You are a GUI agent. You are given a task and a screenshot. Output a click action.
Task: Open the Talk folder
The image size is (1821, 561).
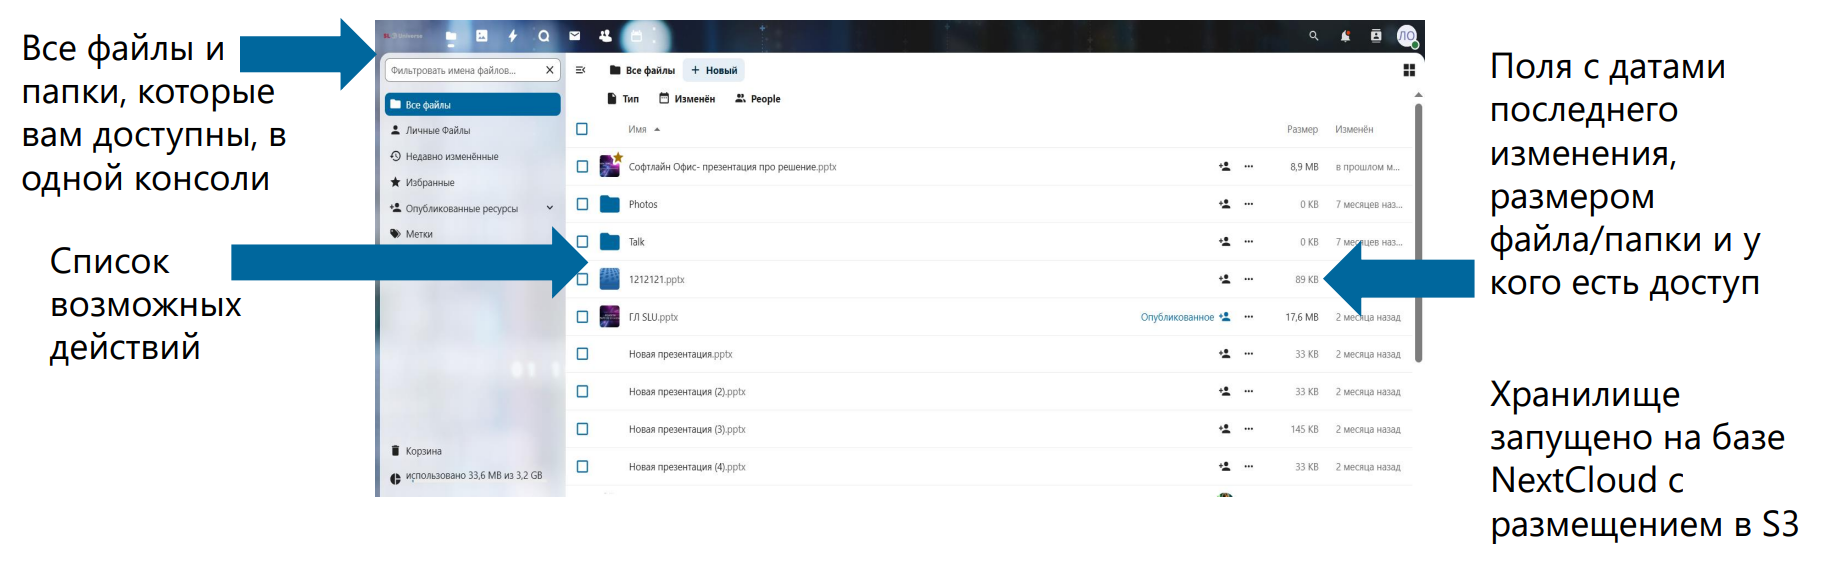pyautogui.click(x=636, y=242)
